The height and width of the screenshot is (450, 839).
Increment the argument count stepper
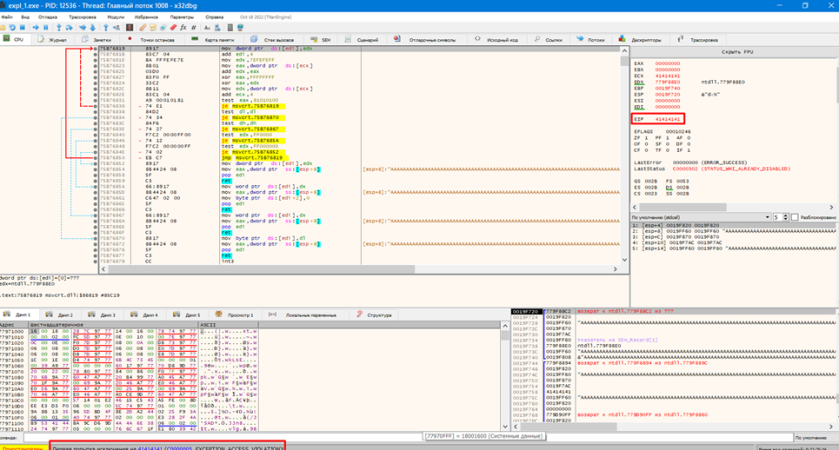click(786, 215)
